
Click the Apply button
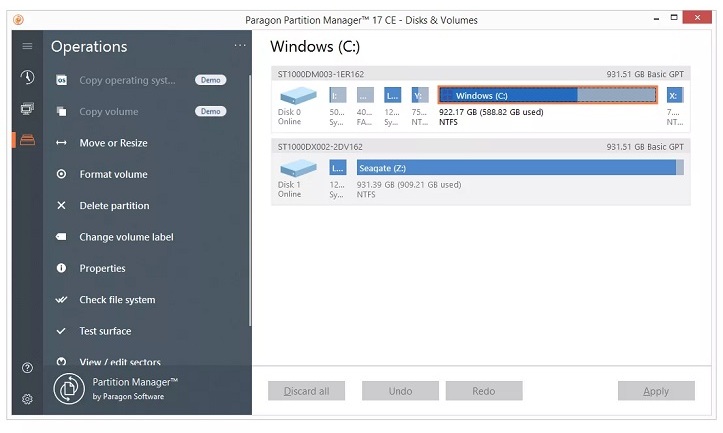tap(656, 391)
